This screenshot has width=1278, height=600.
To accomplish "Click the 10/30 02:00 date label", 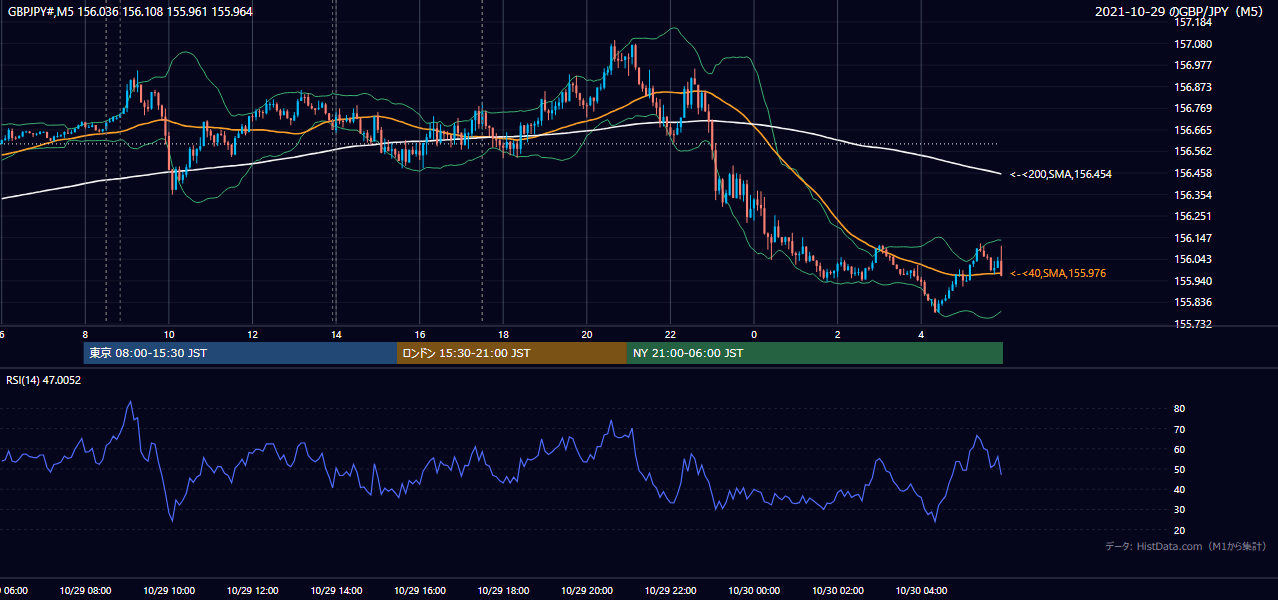I will [x=838, y=590].
